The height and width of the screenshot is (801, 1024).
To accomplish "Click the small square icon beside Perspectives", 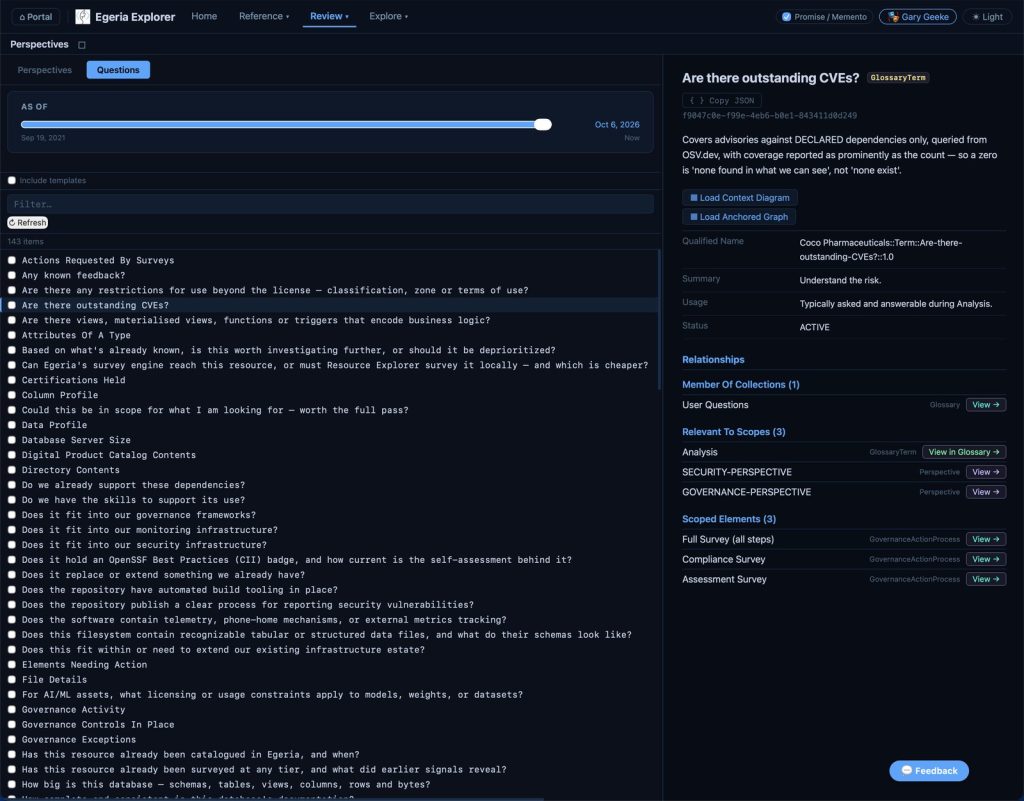I will [82, 45].
